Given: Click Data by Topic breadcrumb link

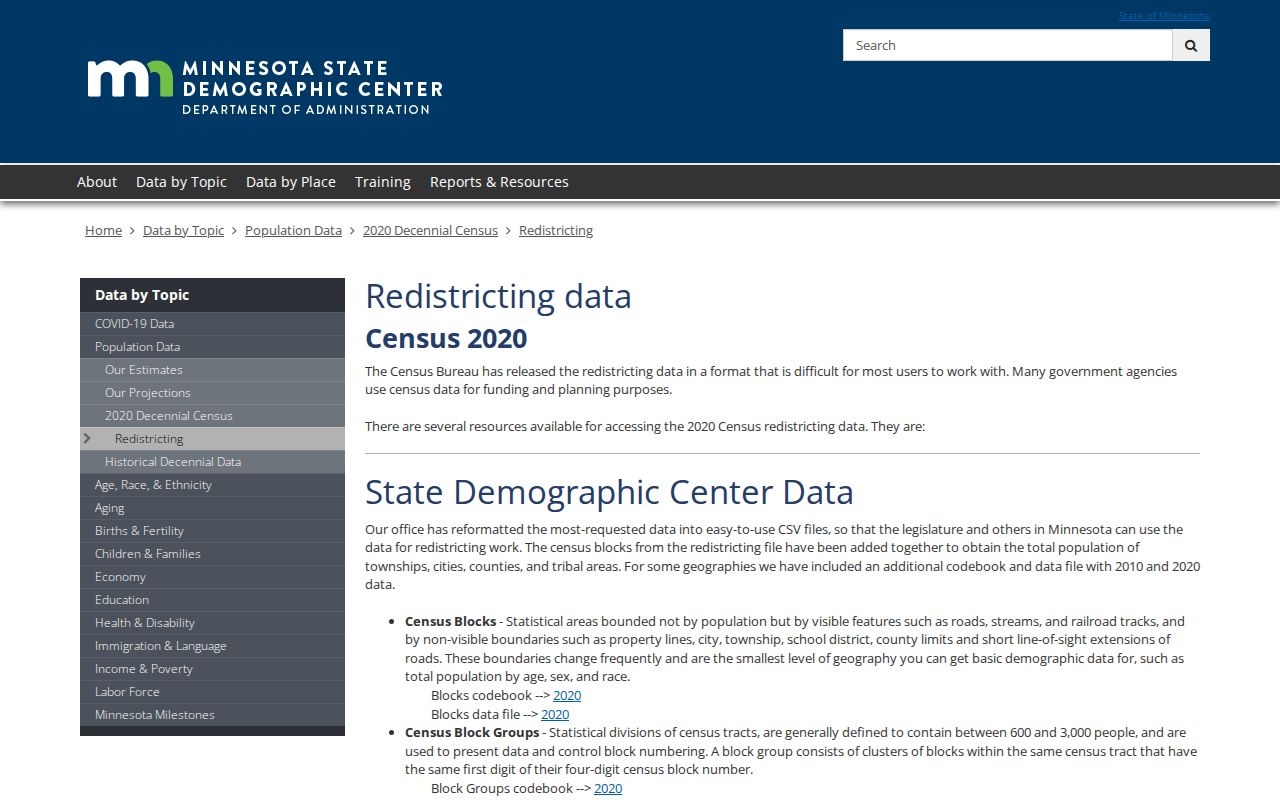Looking at the screenshot, I should pyautogui.click(x=184, y=230).
